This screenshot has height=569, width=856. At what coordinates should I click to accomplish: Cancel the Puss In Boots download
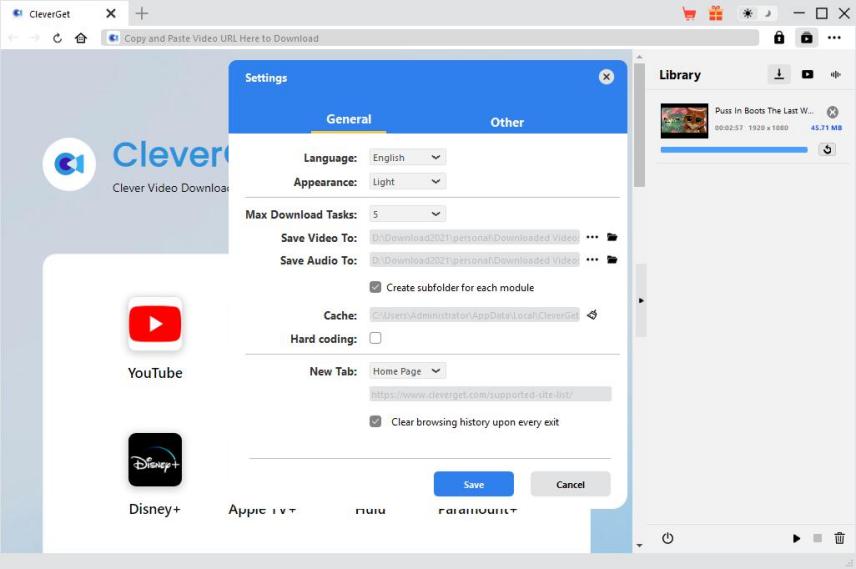[832, 112]
